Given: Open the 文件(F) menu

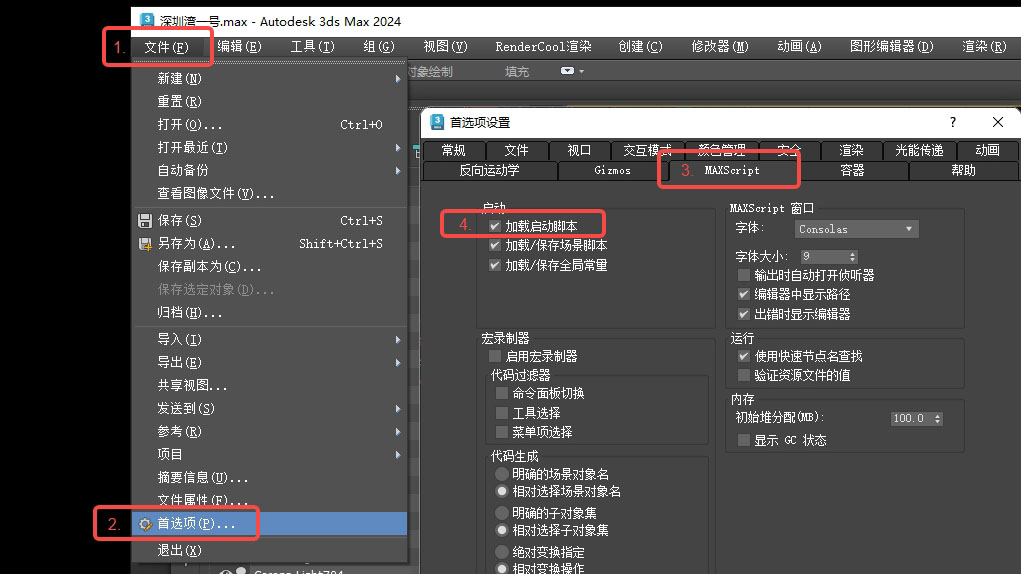Looking at the screenshot, I should (166, 47).
